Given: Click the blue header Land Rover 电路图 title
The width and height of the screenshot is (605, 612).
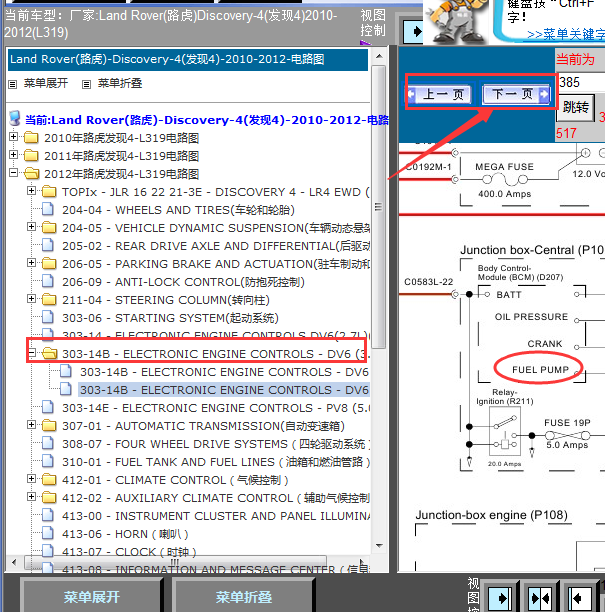Looking at the screenshot, I should click(188, 59).
